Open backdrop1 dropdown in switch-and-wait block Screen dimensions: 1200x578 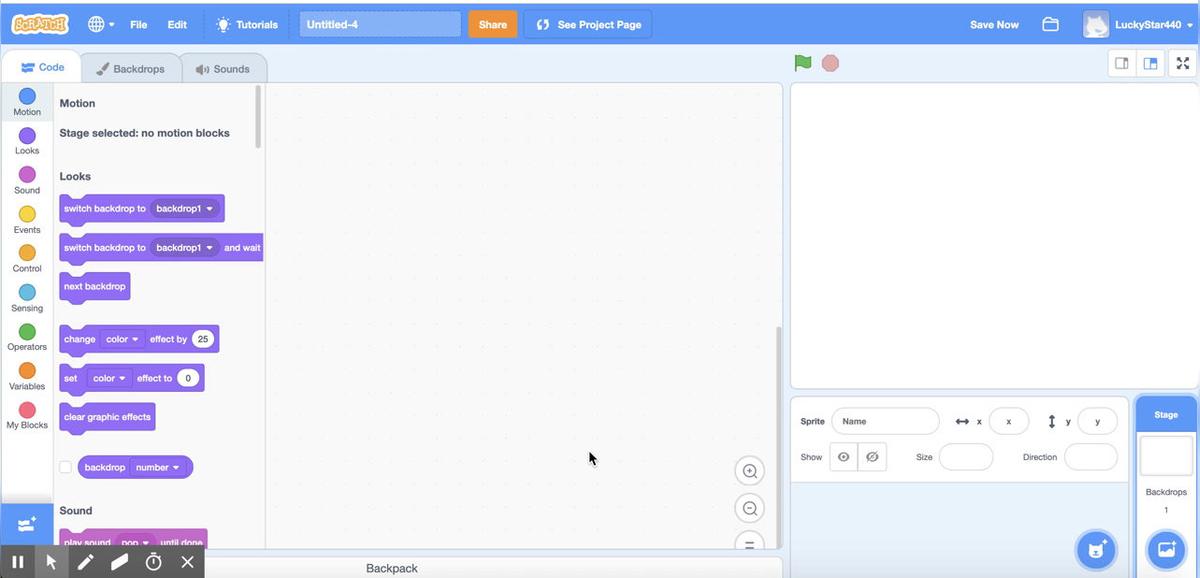pyautogui.click(x=185, y=248)
